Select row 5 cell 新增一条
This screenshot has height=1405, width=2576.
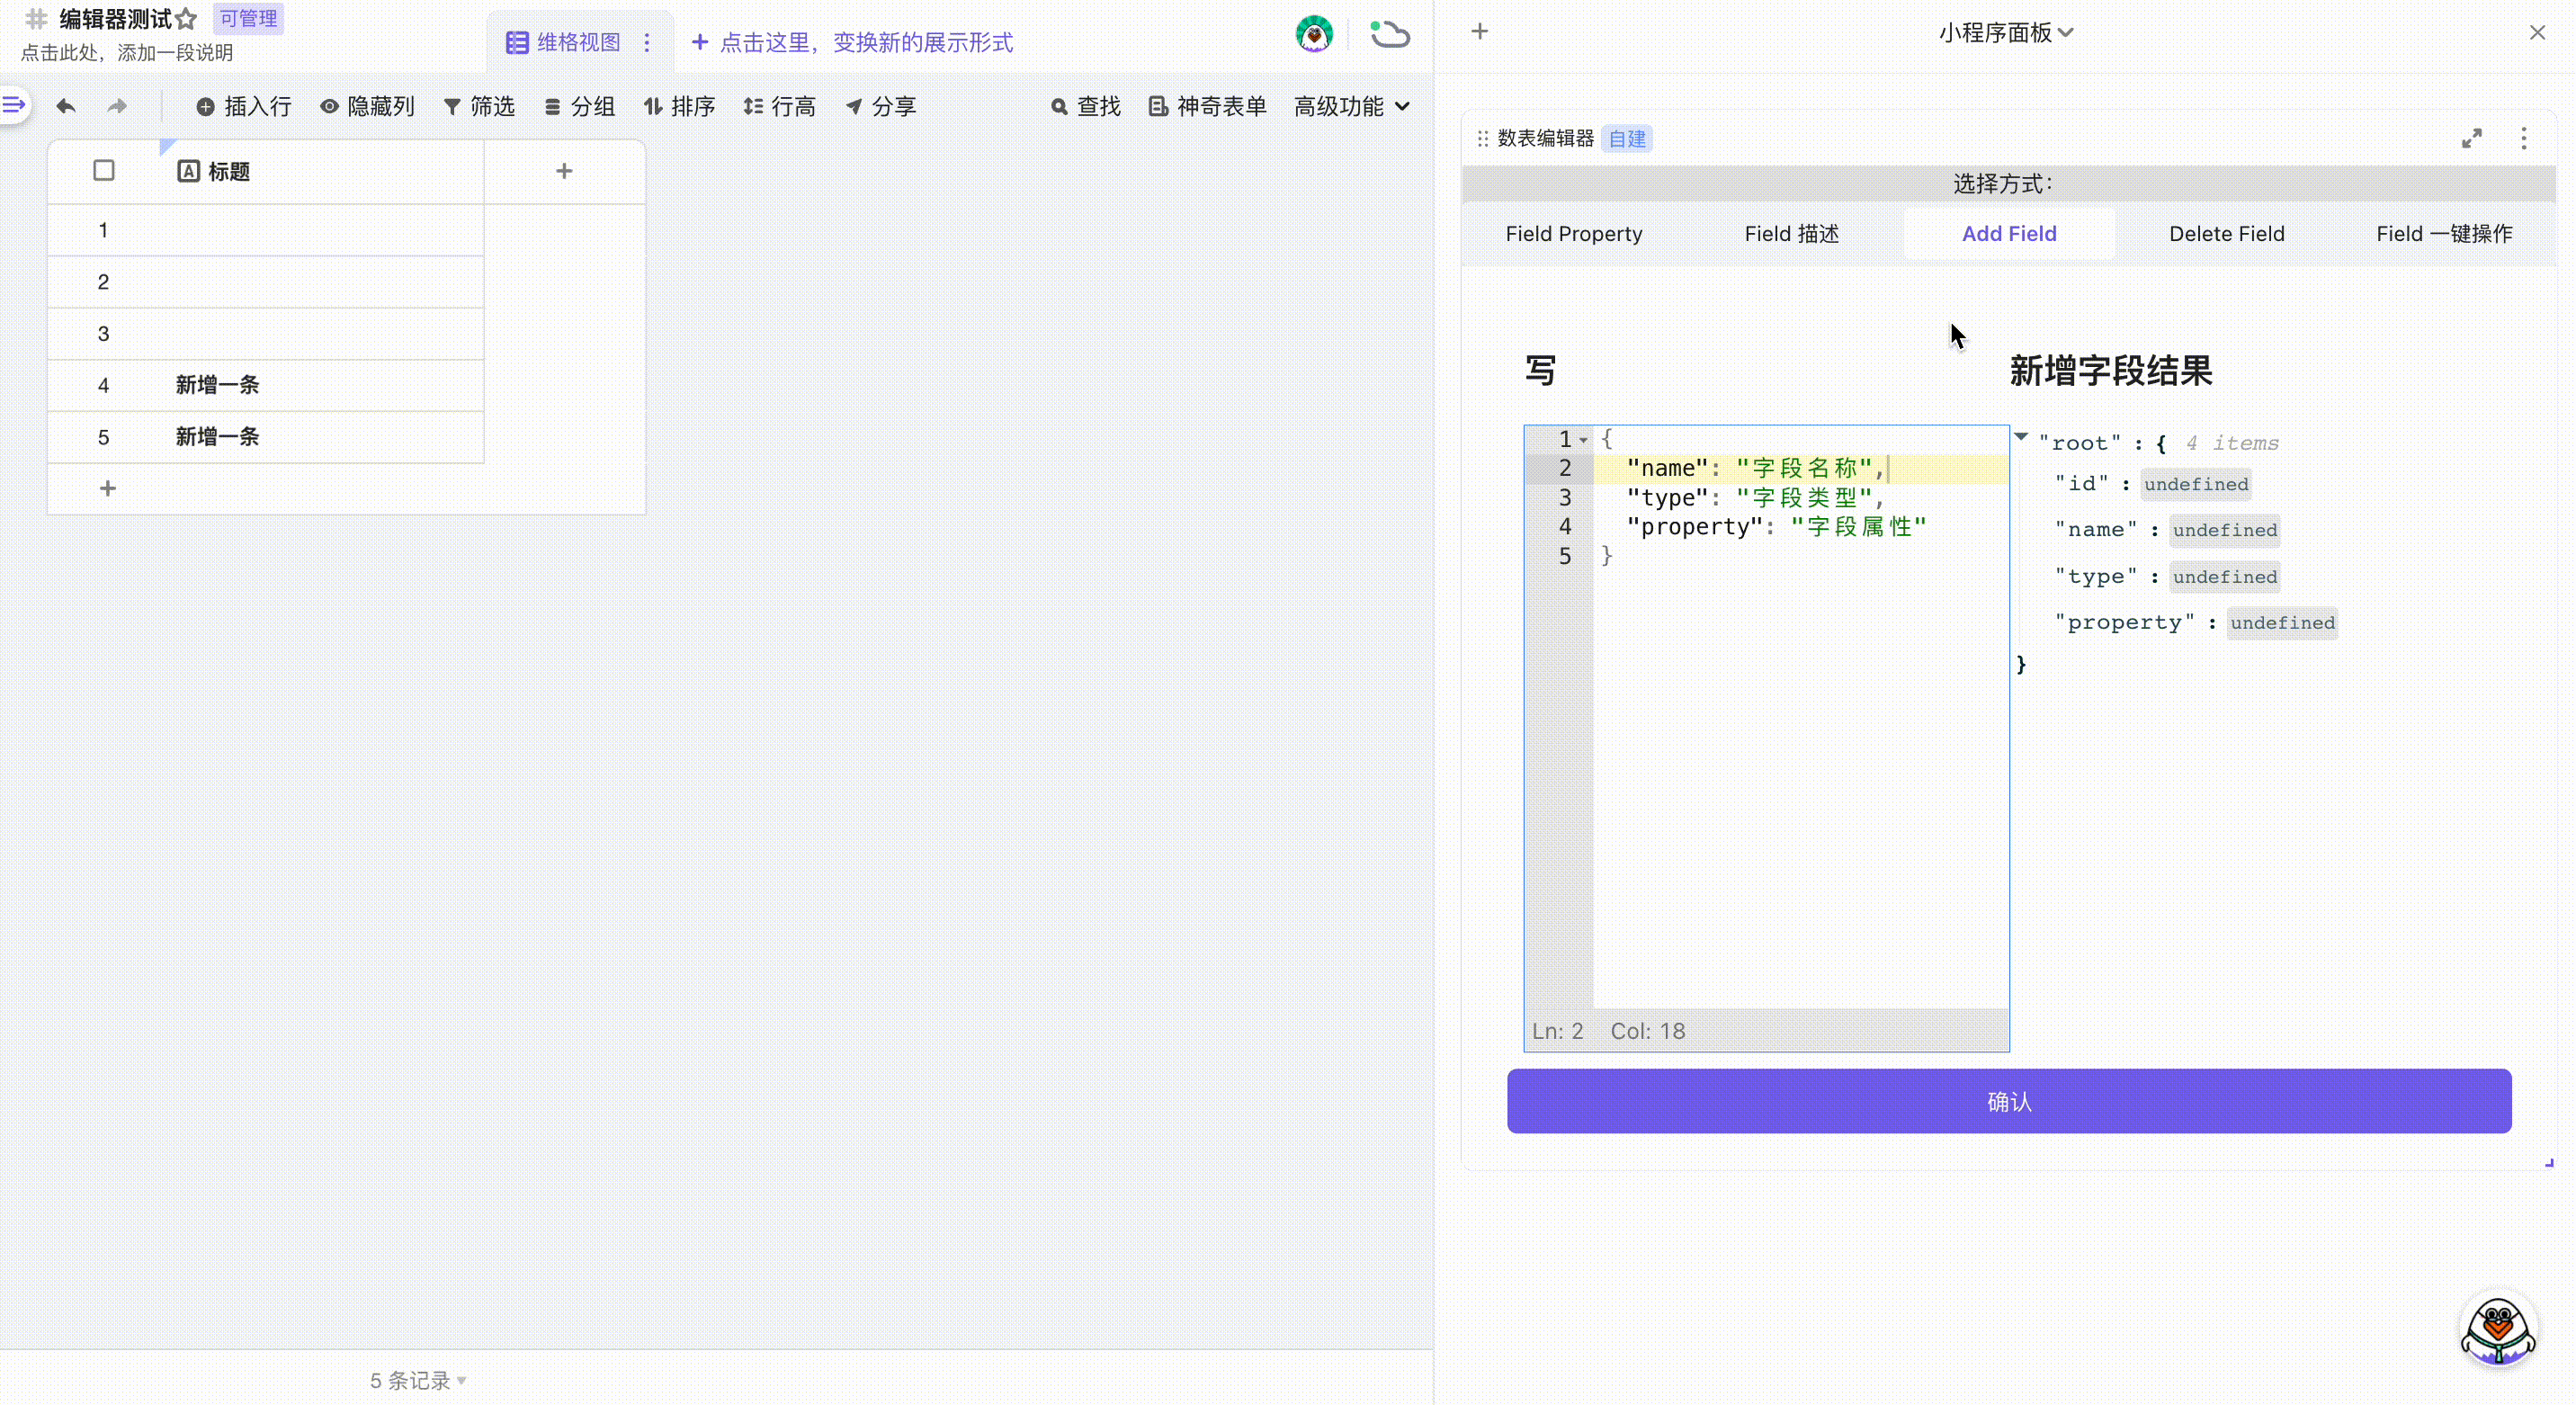[321, 437]
